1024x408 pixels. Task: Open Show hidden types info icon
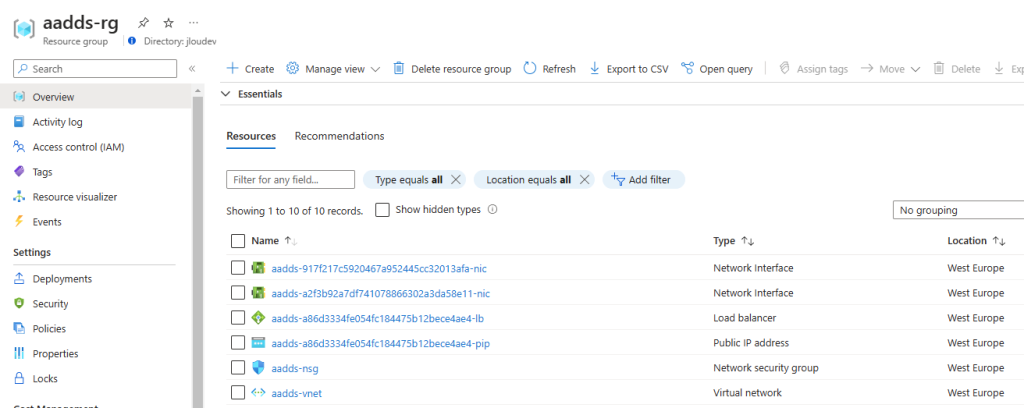pos(493,210)
